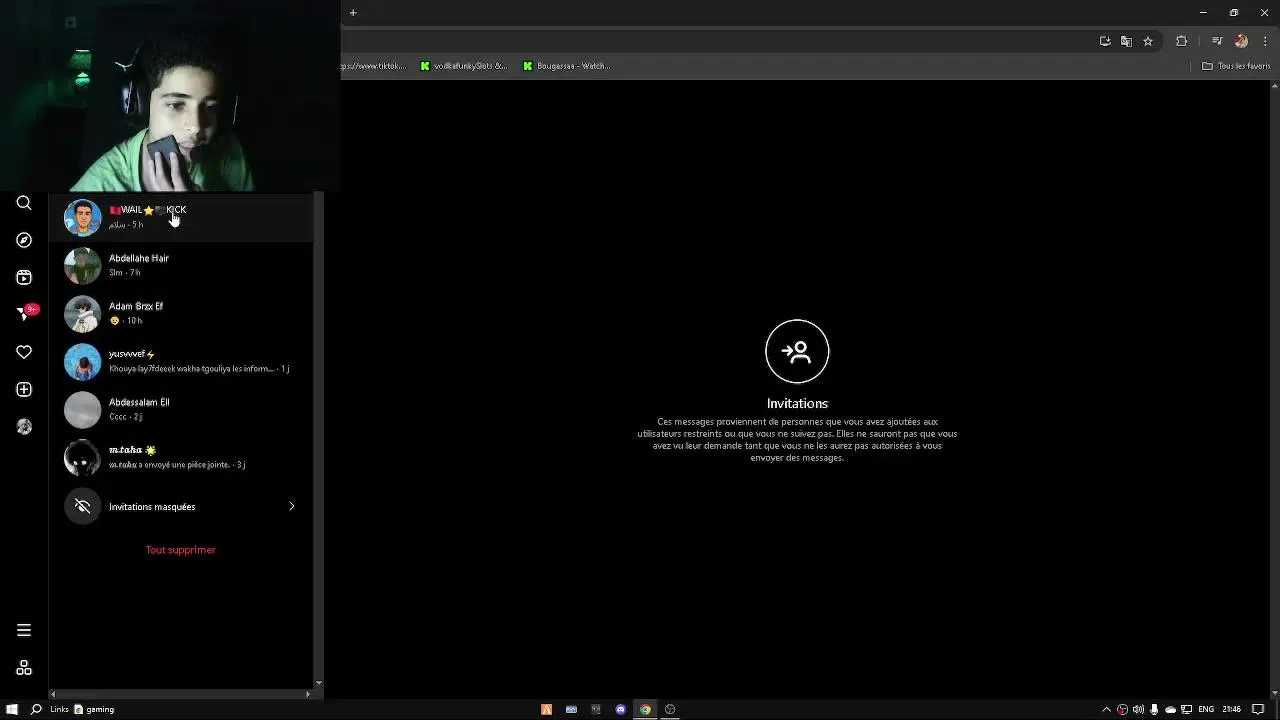Image resolution: width=1280 pixels, height=720 pixels.
Task: Click the page scrollbar down arrow
Action: click(1274, 692)
